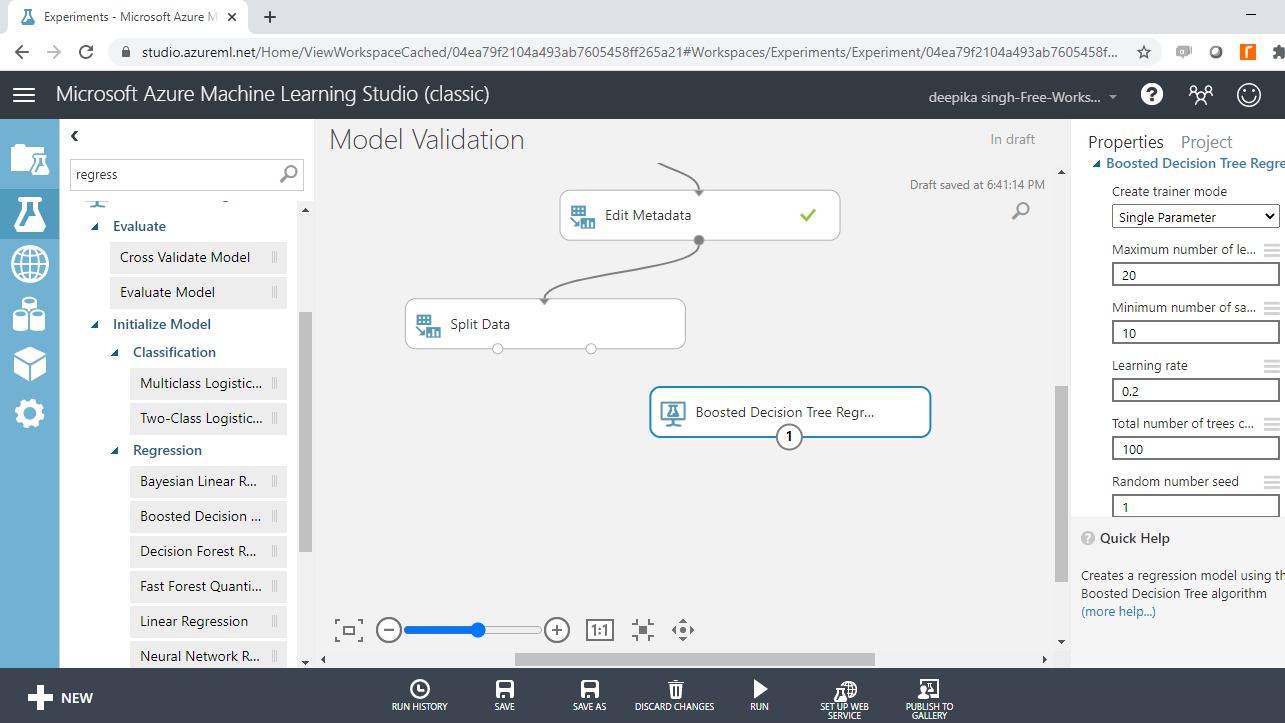Open parameter menu for Learning rate
The width and height of the screenshot is (1285, 723).
tap(1271, 366)
